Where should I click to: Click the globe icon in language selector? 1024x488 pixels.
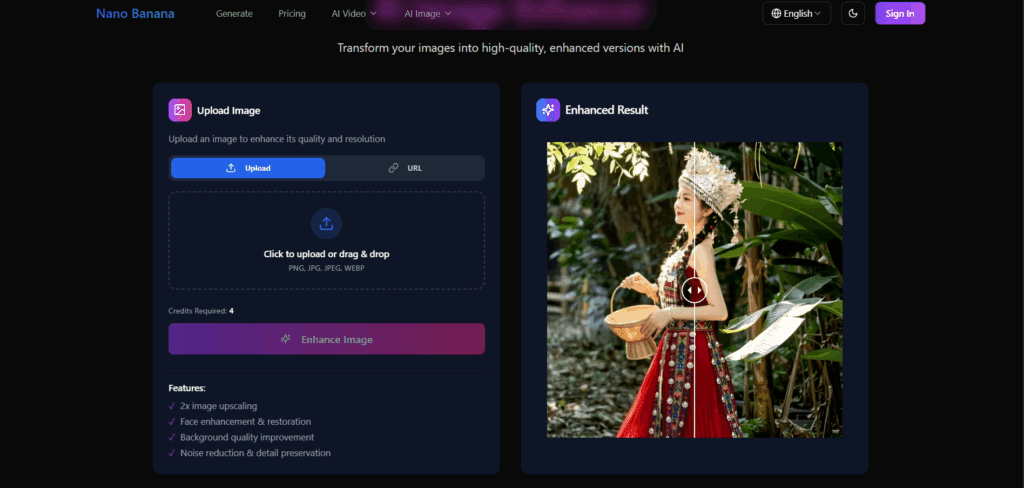[x=776, y=13]
